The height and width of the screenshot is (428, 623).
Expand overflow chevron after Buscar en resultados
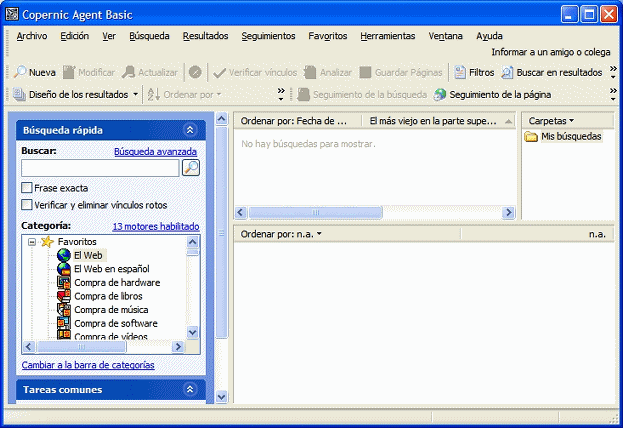pos(613,72)
